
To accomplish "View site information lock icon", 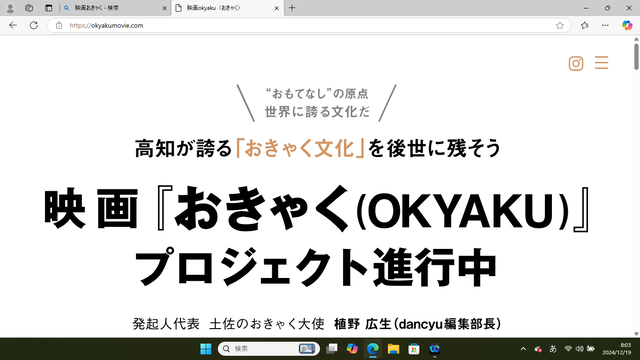I will coord(59,25).
